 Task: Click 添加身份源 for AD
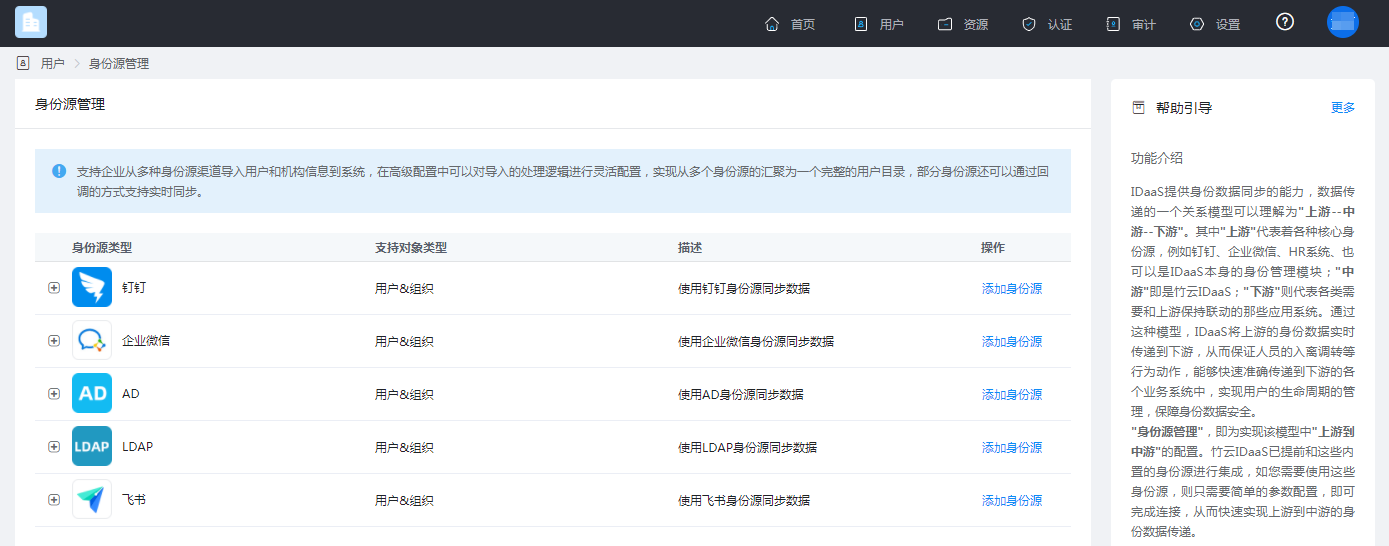coord(1012,395)
